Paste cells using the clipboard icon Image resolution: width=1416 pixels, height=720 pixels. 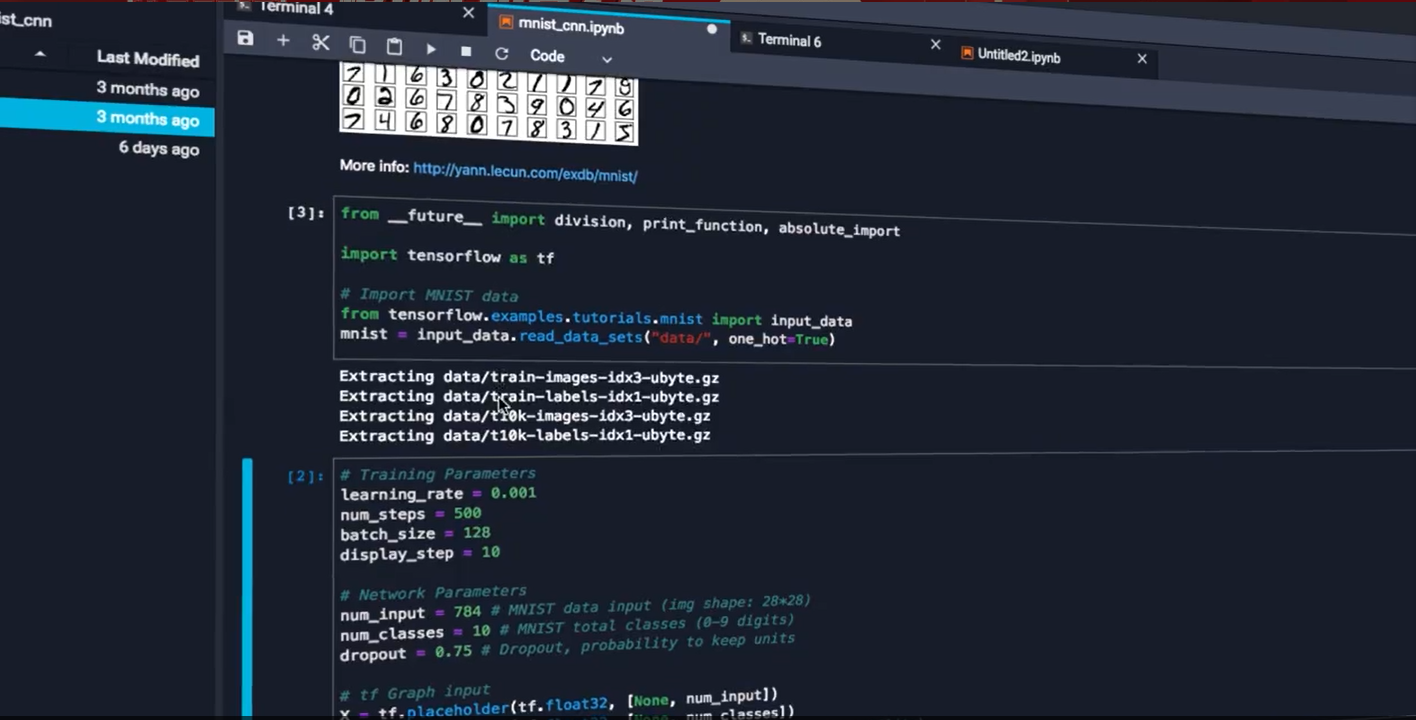click(x=394, y=46)
